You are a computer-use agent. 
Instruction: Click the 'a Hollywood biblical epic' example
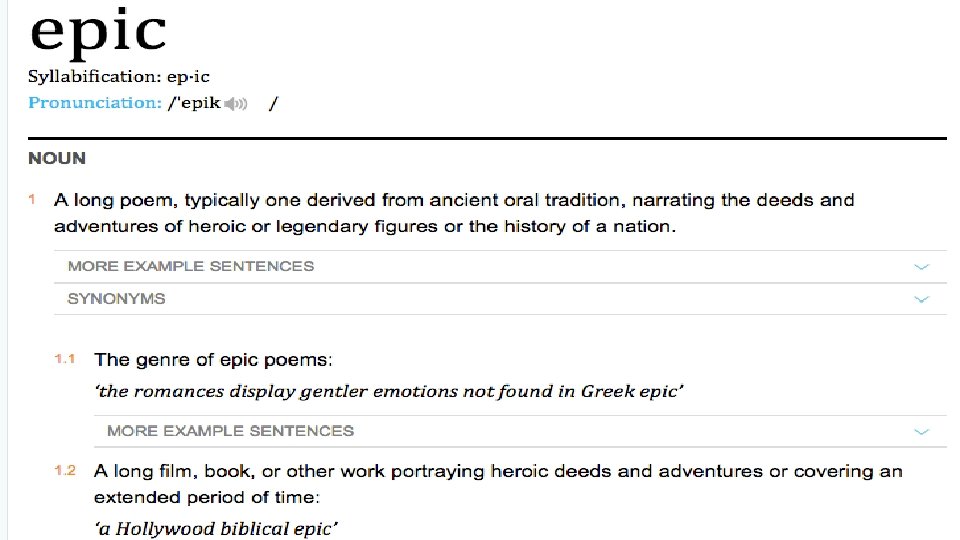[x=216, y=528]
